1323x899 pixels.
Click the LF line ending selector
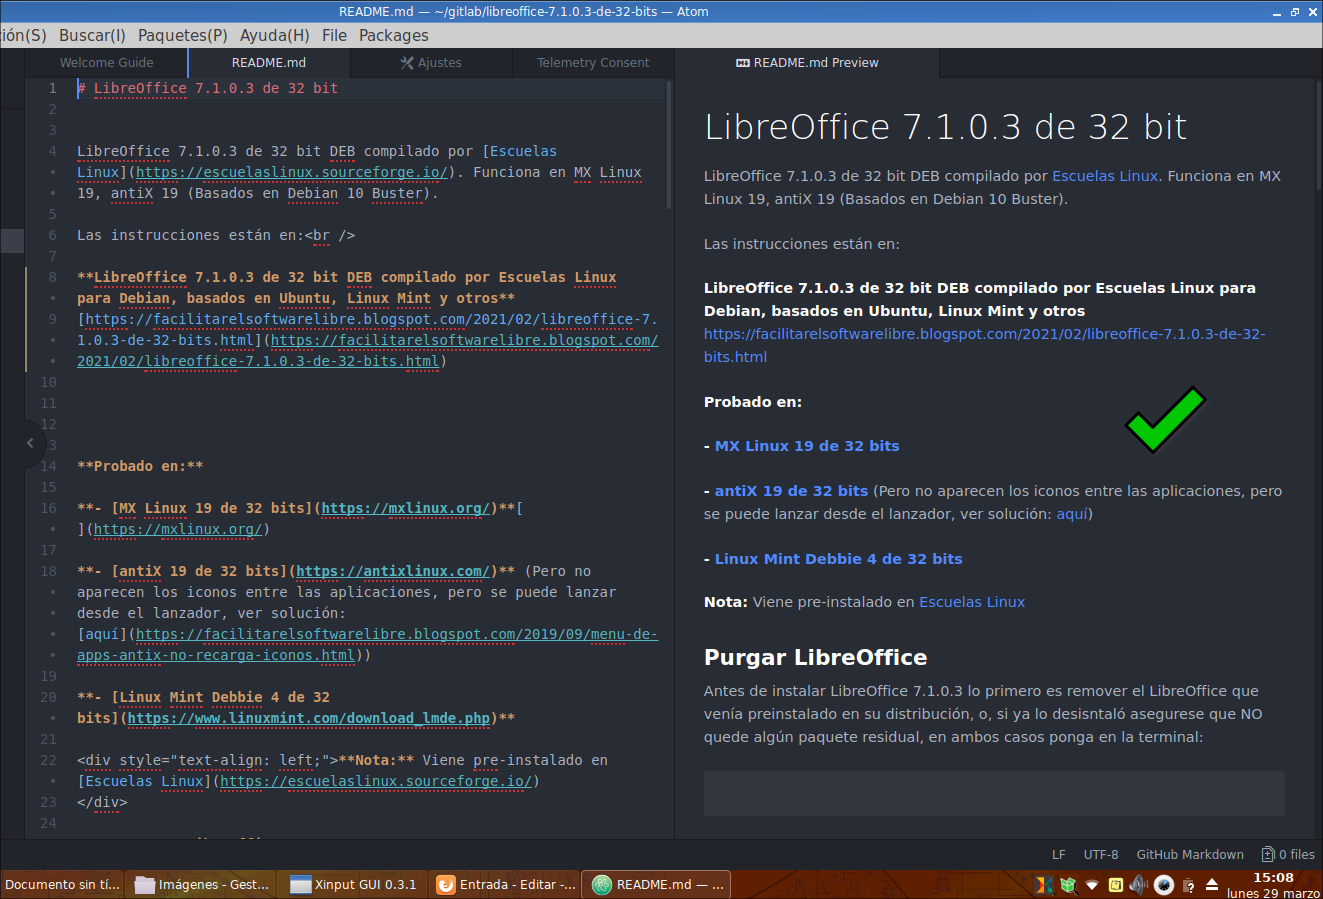tap(1058, 854)
